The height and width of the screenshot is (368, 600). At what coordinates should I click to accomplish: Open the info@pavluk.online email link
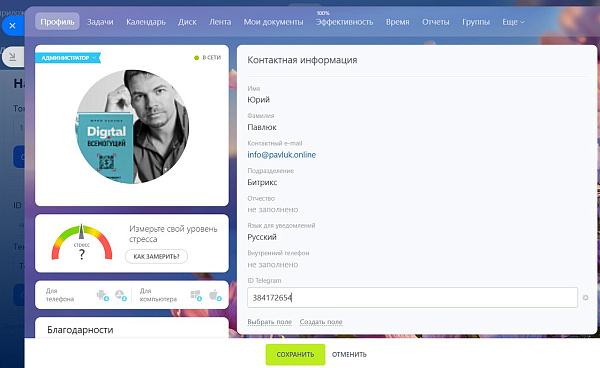pyautogui.click(x=282, y=155)
